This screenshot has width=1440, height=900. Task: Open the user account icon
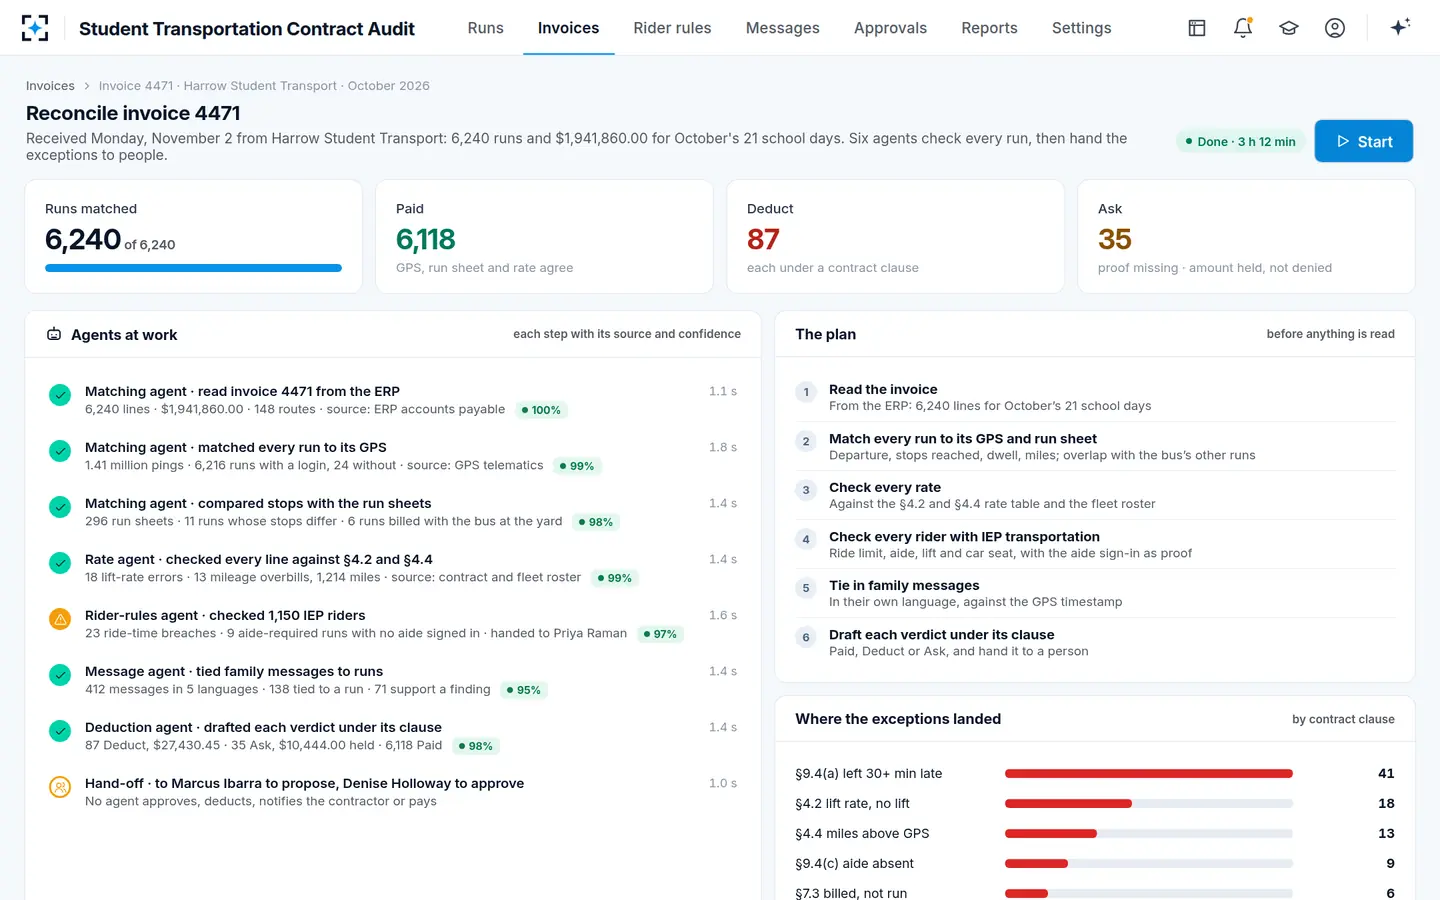pos(1335,28)
